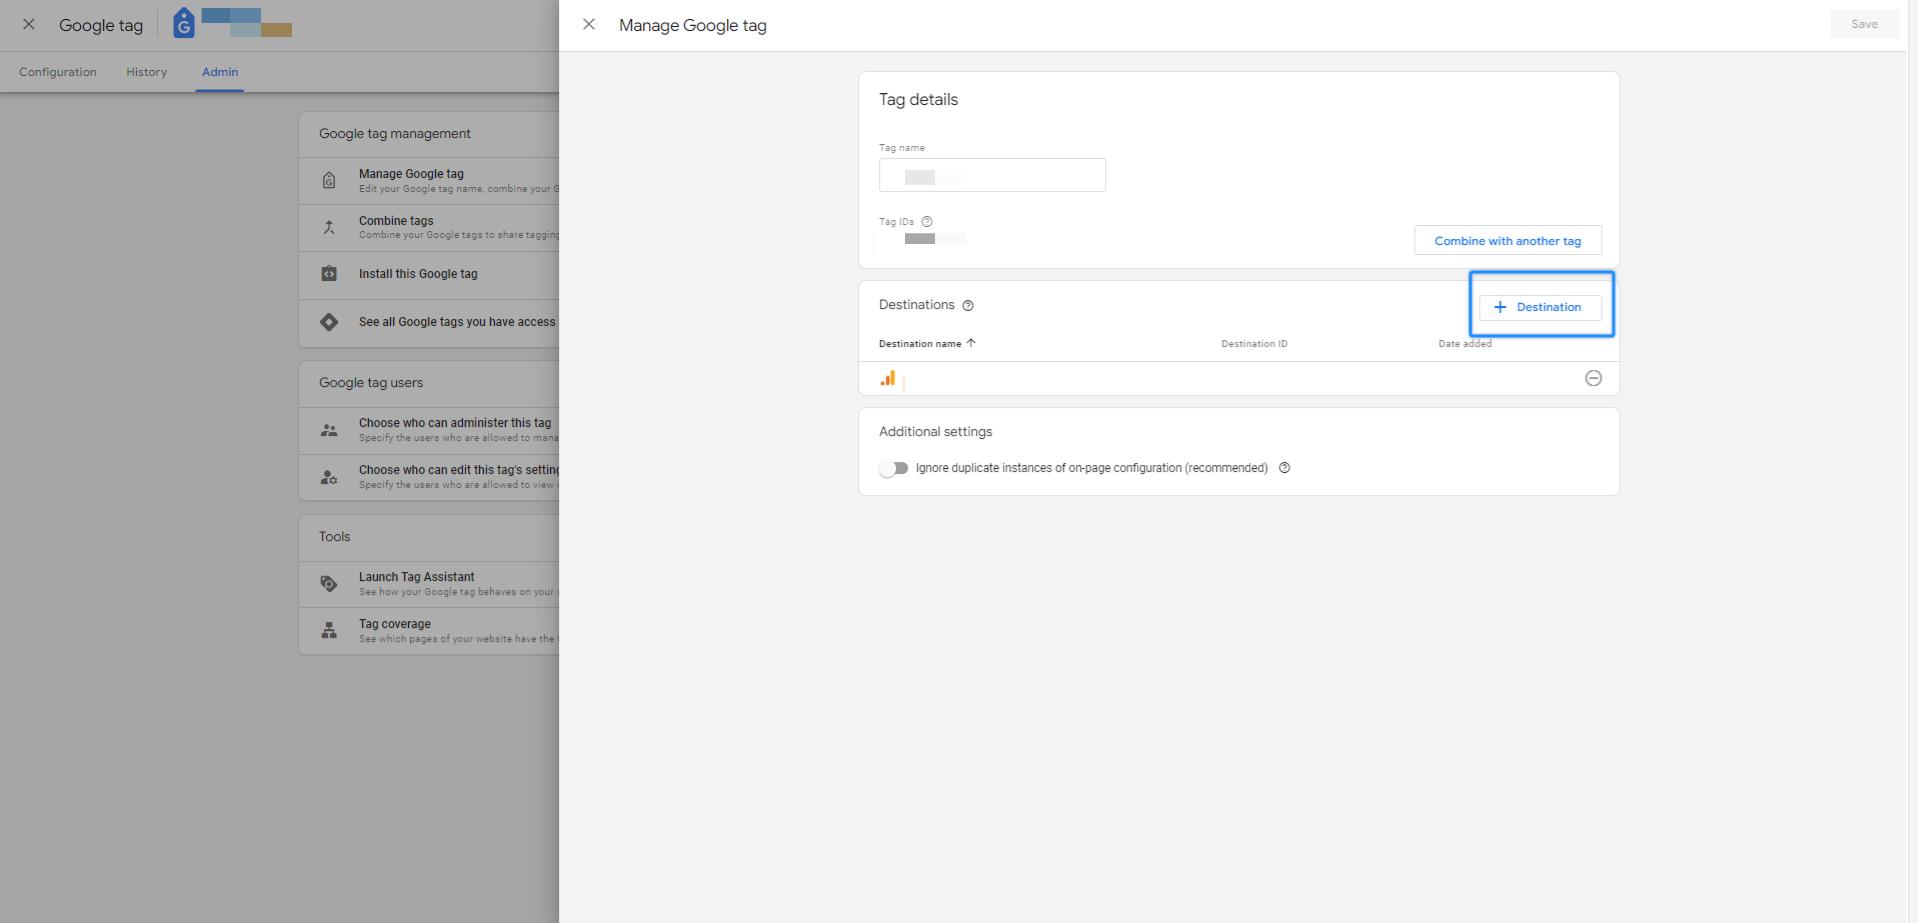
Task: Click the Manage Google tag icon
Action: [x=329, y=181]
